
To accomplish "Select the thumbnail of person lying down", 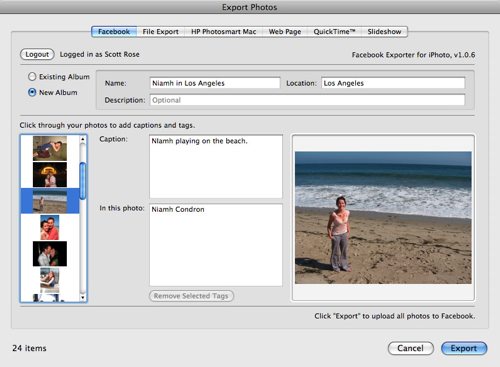I will coord(50,148).
